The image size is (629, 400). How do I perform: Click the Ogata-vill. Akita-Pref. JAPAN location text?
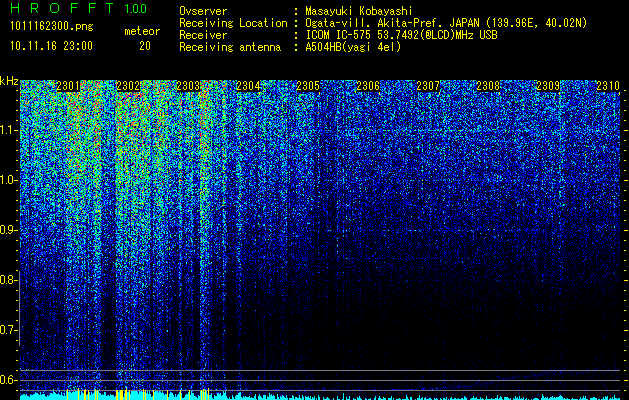tap(444, 23)
